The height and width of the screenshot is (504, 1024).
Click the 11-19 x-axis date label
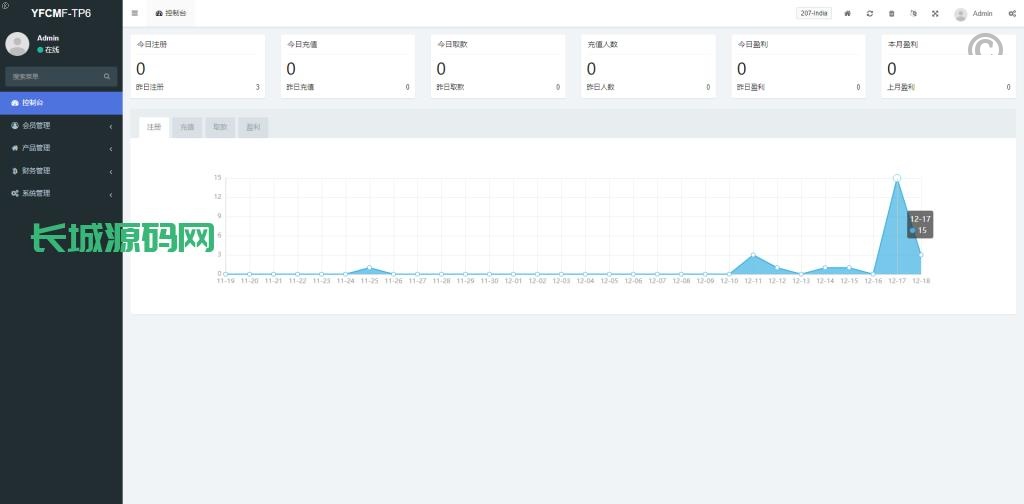[225, 281]
